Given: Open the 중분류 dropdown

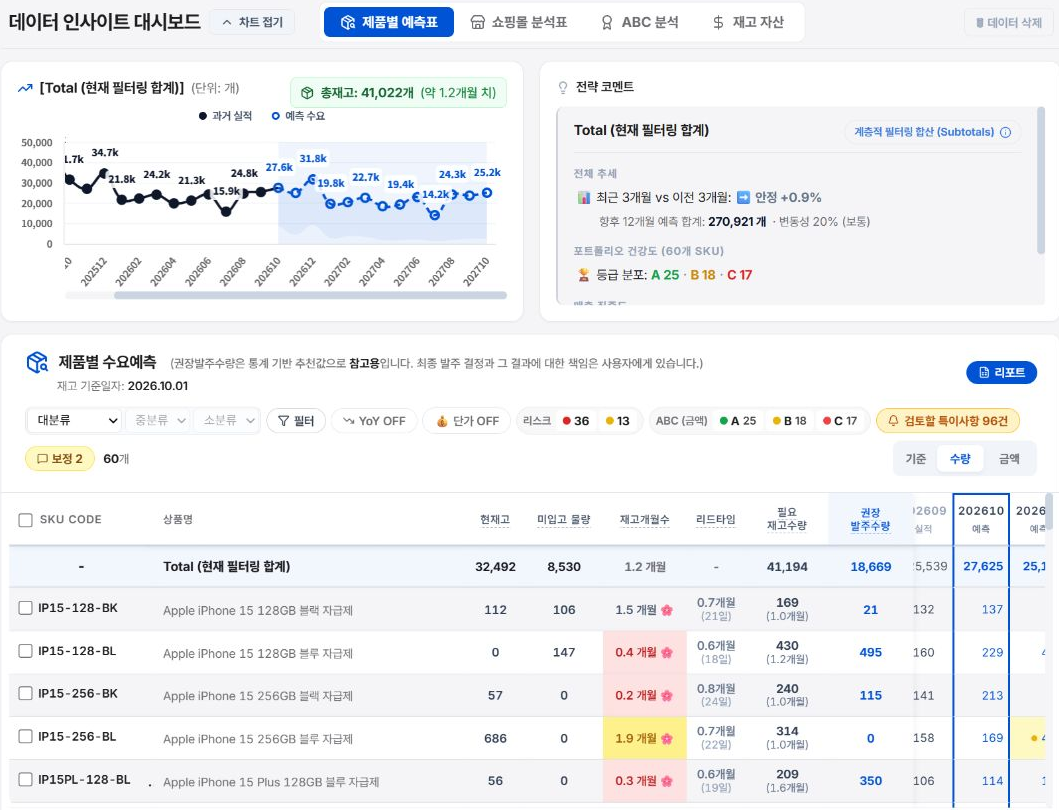Looking at the screenshot, I should point(157,420).
